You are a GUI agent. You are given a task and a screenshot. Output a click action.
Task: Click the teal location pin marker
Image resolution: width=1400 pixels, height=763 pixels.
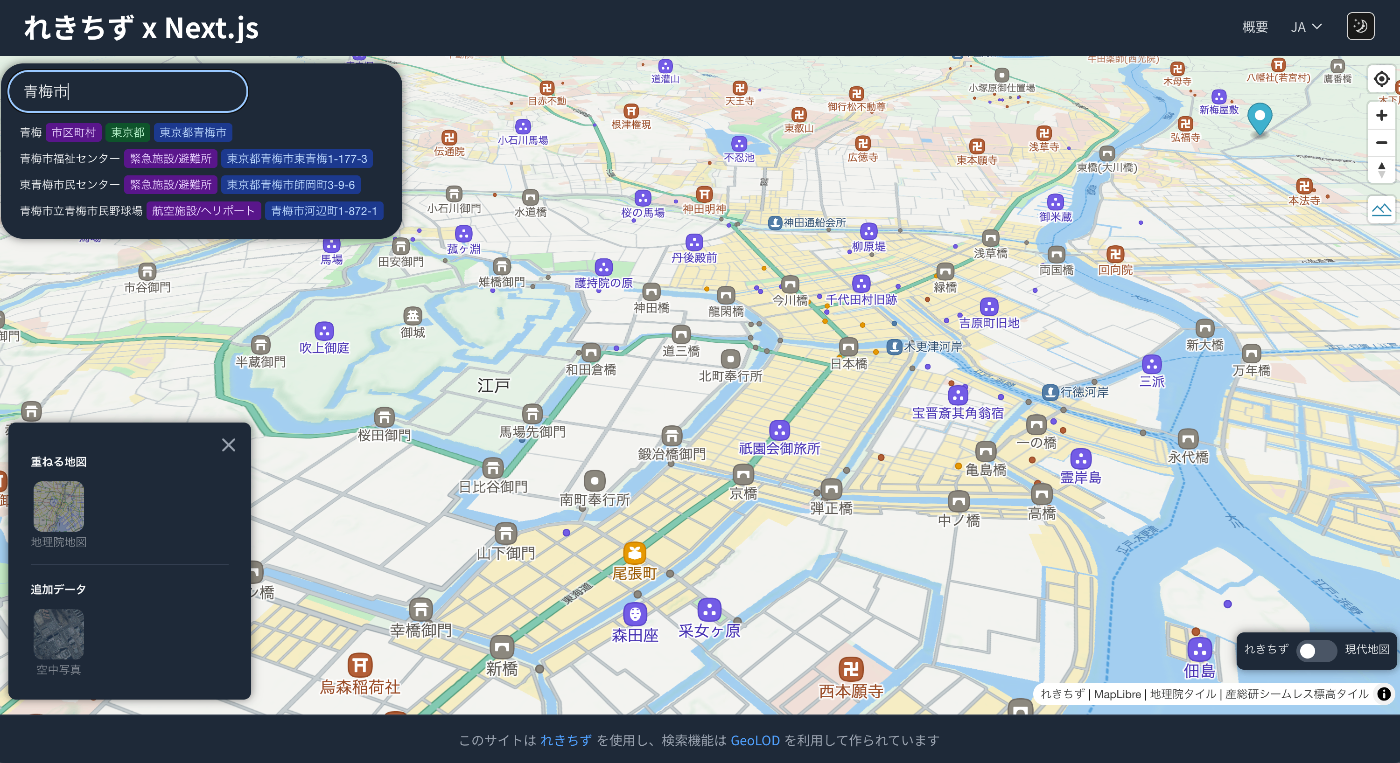point(1260,118)
